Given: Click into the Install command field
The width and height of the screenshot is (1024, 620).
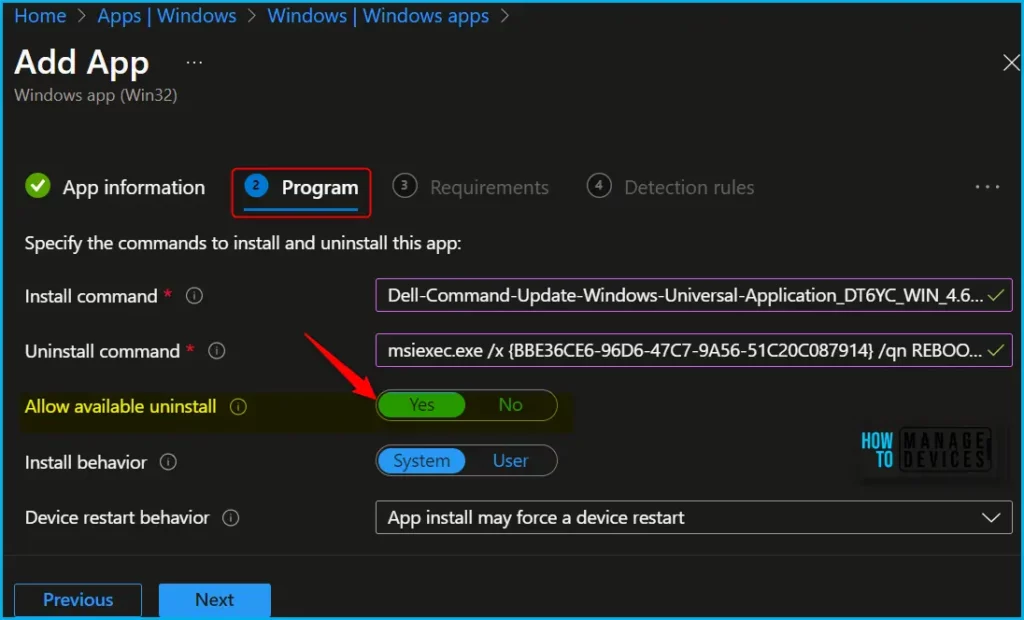Looking at the screenshot, I should 694,295.
